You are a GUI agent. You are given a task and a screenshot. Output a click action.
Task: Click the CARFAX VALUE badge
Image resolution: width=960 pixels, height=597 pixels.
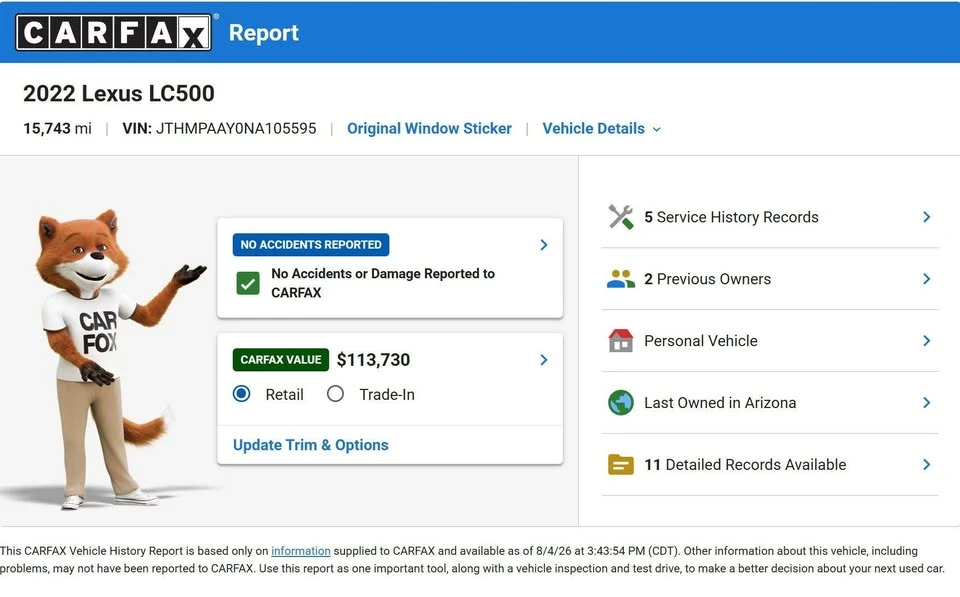click(x=280, y=359)
